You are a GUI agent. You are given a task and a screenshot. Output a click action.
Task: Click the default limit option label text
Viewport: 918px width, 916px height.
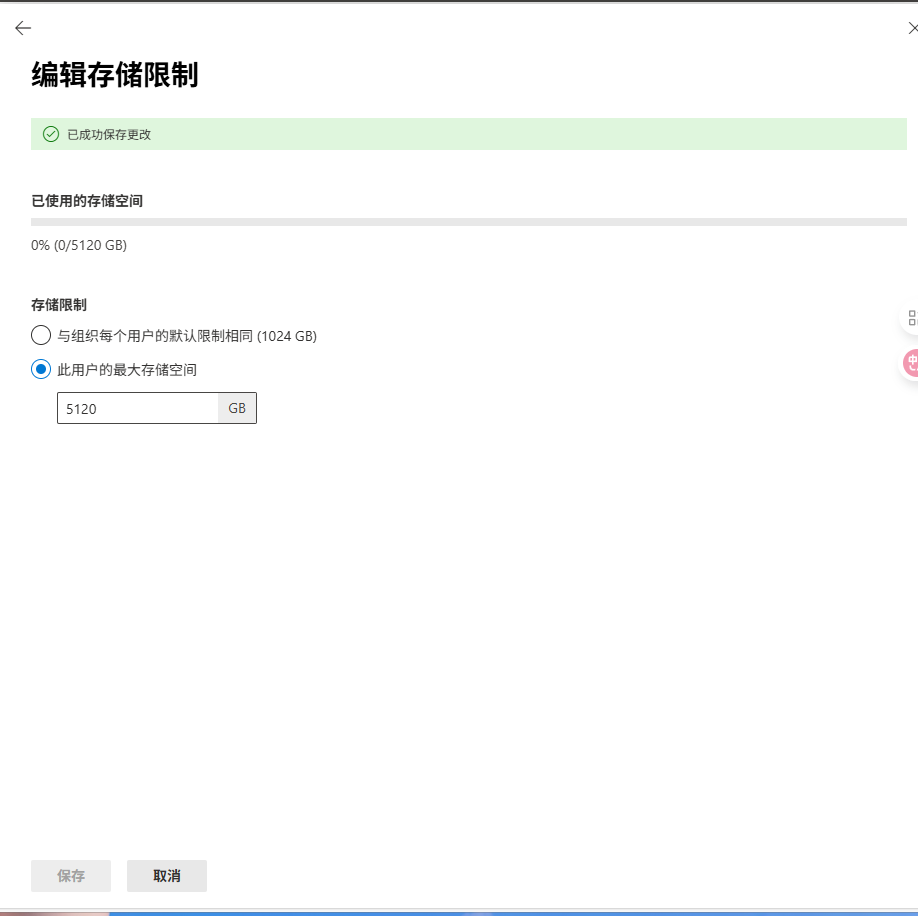[x=185, y=335]
